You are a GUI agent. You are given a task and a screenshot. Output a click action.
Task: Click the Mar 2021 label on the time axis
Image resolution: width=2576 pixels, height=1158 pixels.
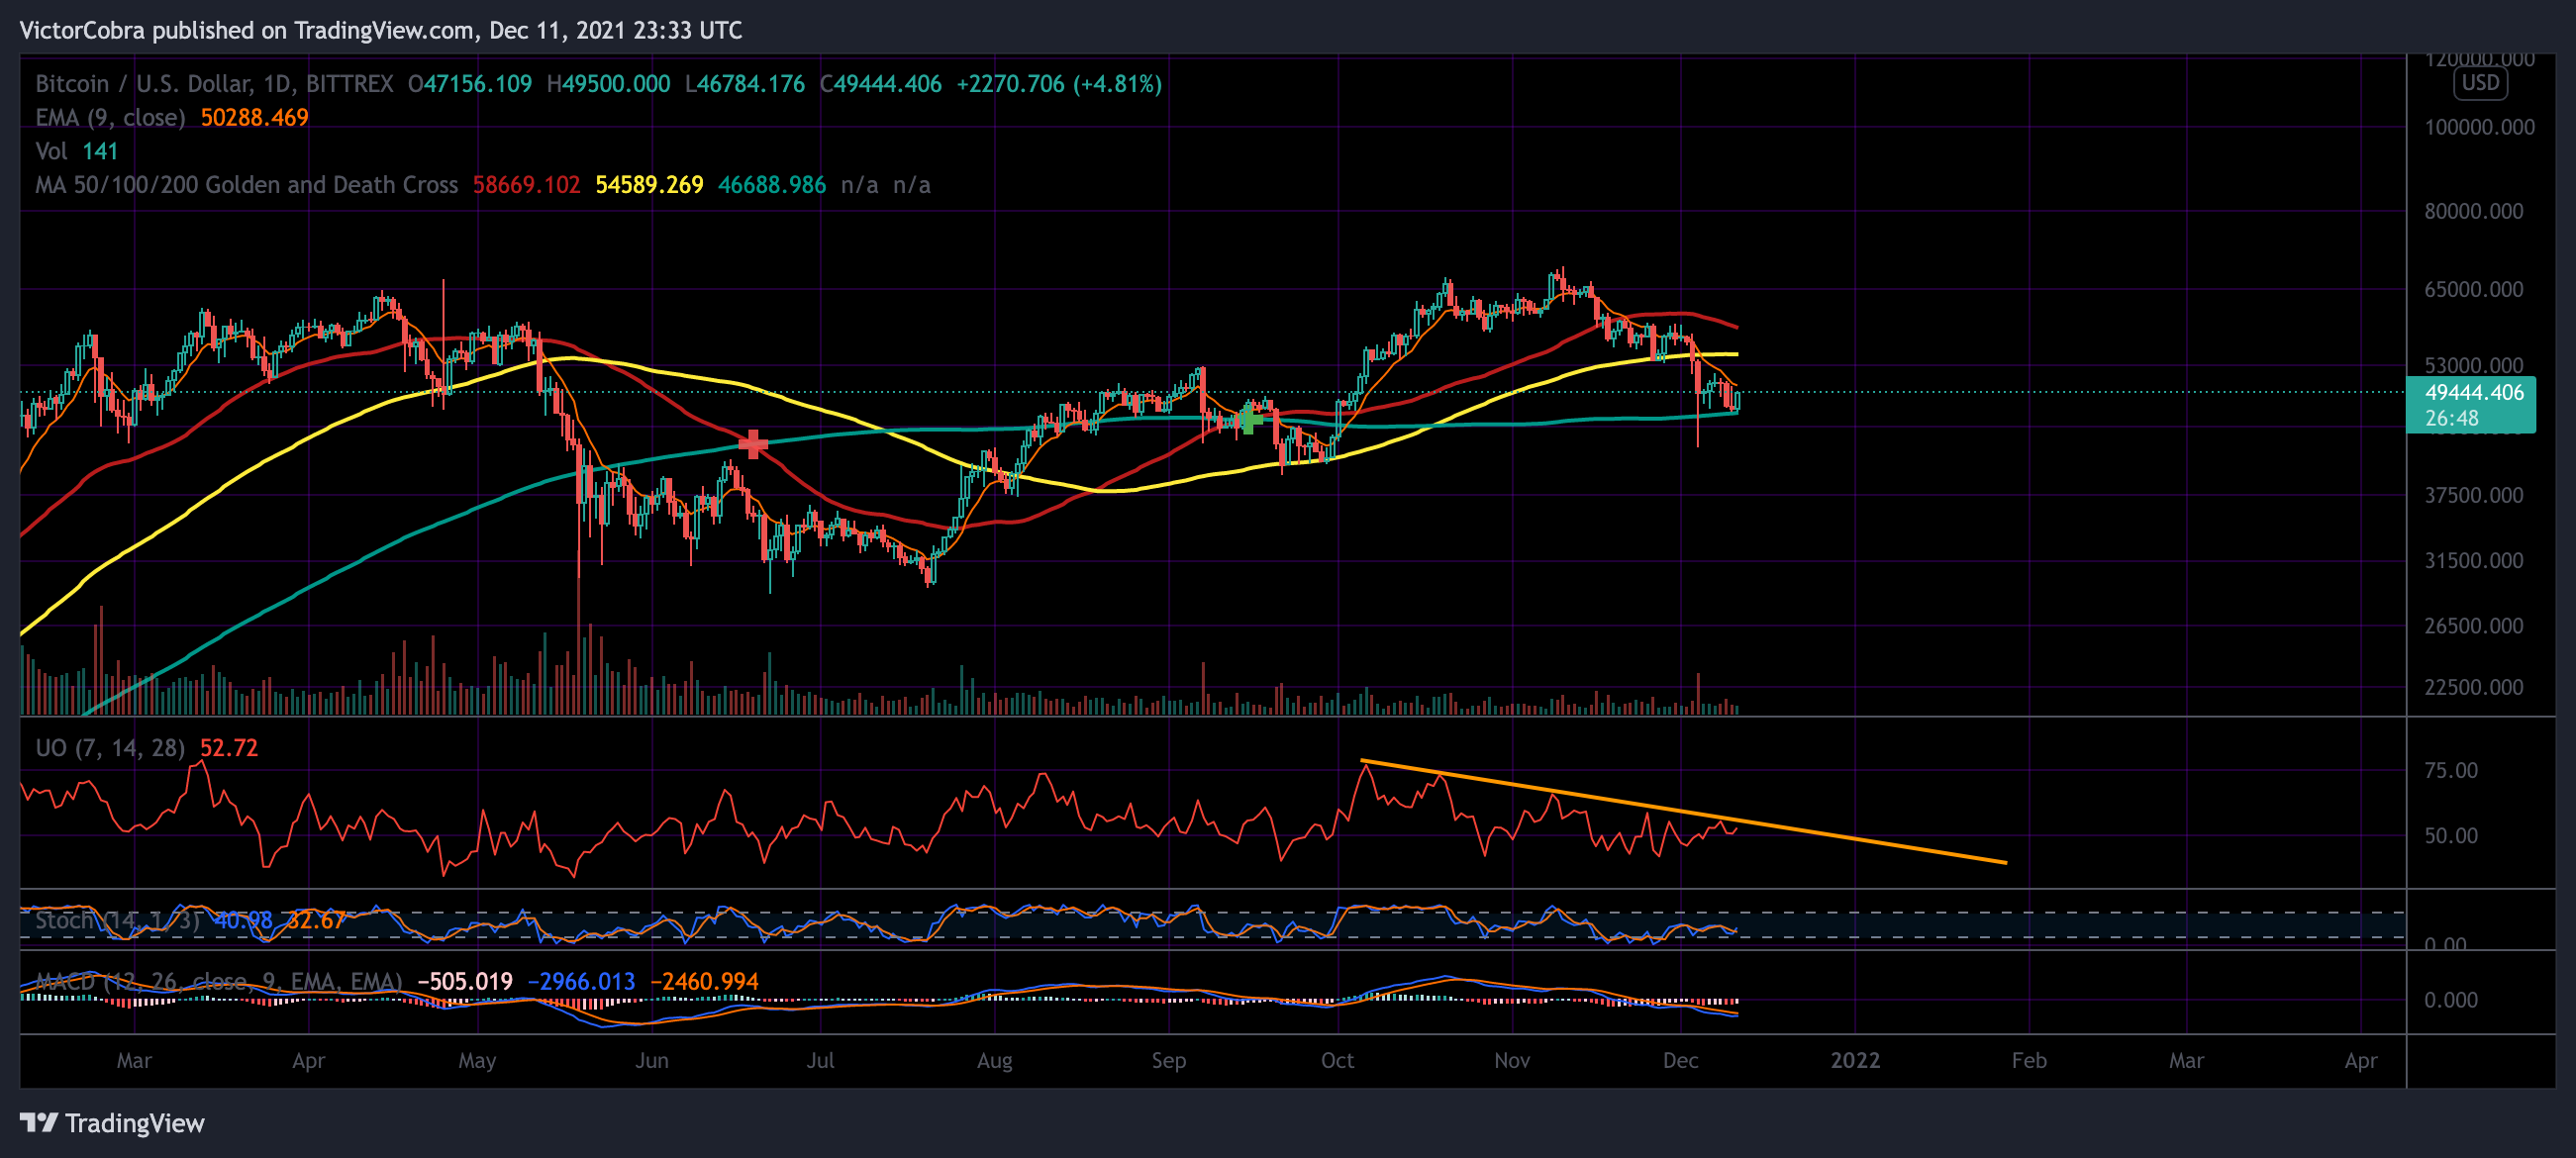(134, 1060)
